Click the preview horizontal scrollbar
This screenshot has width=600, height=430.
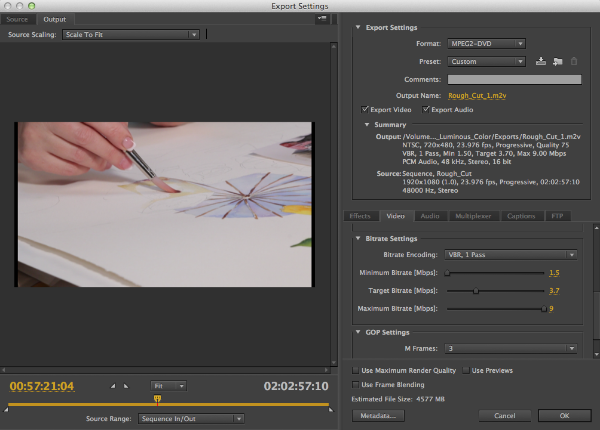165,370
